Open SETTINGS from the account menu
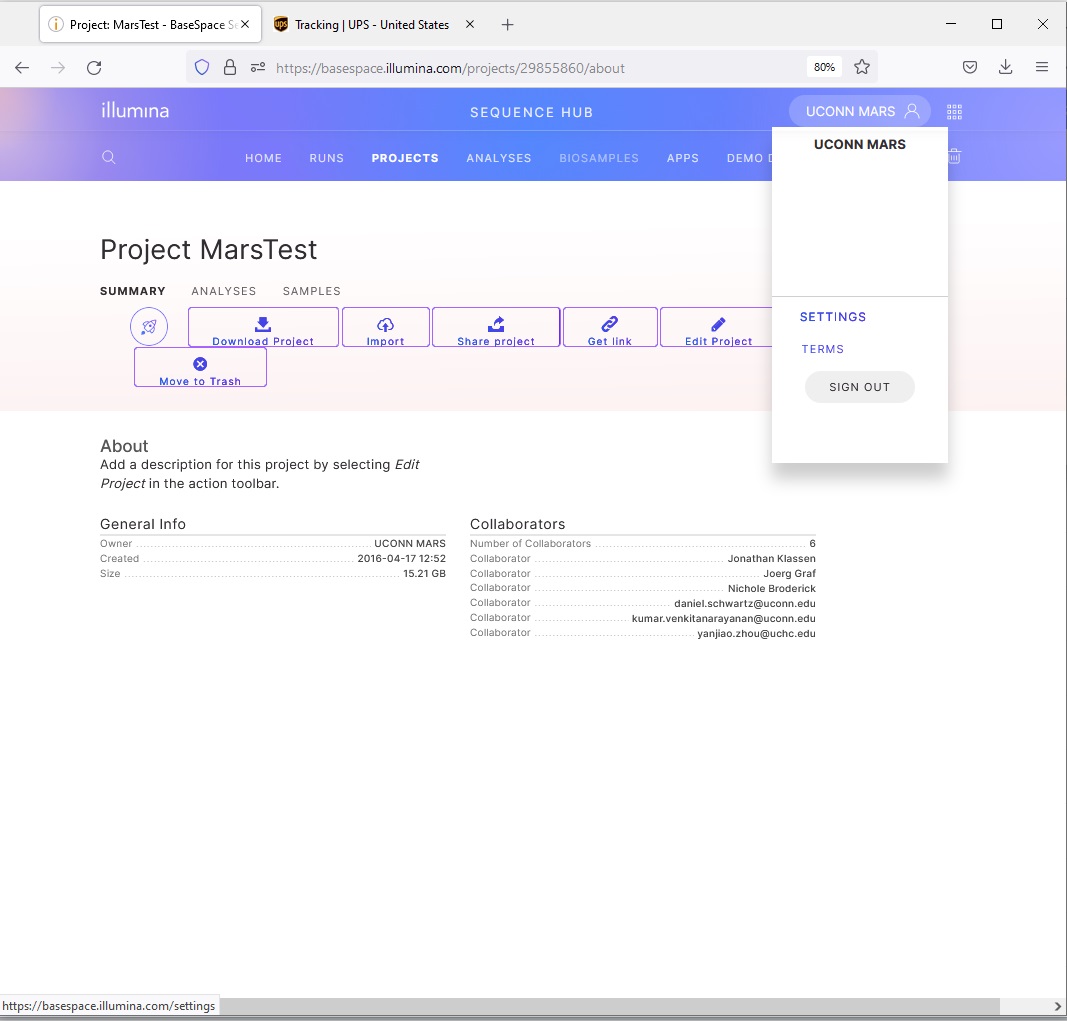 point(833,316)
